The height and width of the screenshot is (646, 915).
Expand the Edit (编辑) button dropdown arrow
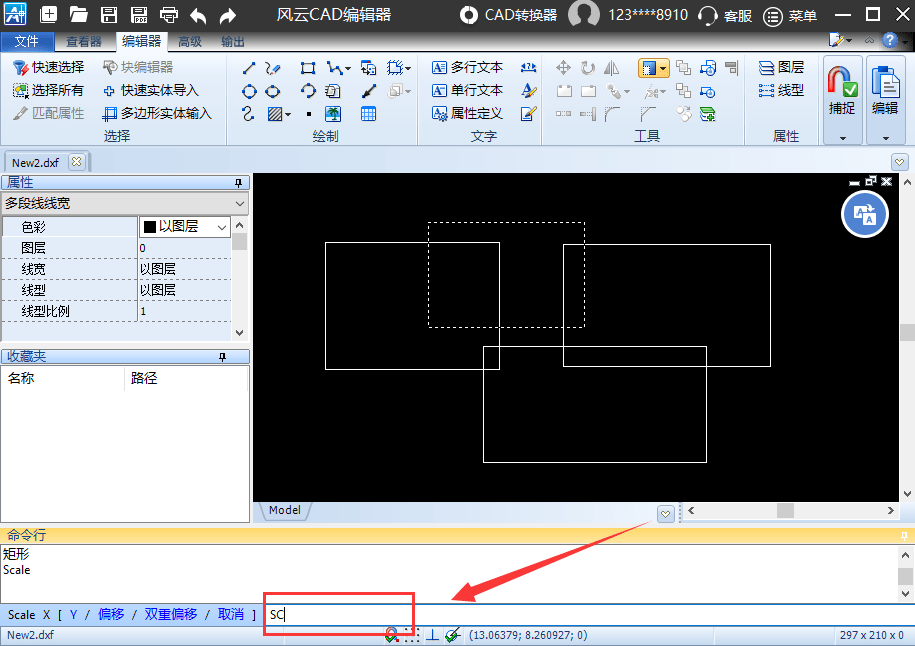[x=885, y=138]
